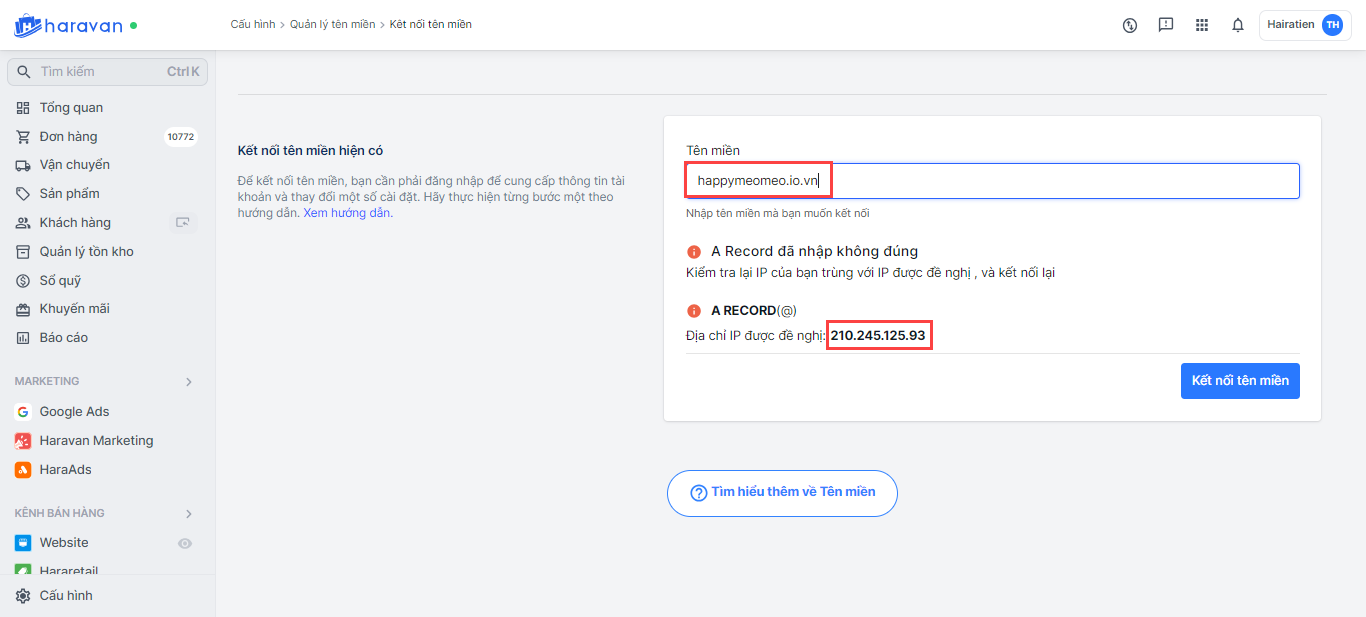1366x617 pixels.
Task: Toggle the eye icon next to Website
Action: click(x=185, y=543)
